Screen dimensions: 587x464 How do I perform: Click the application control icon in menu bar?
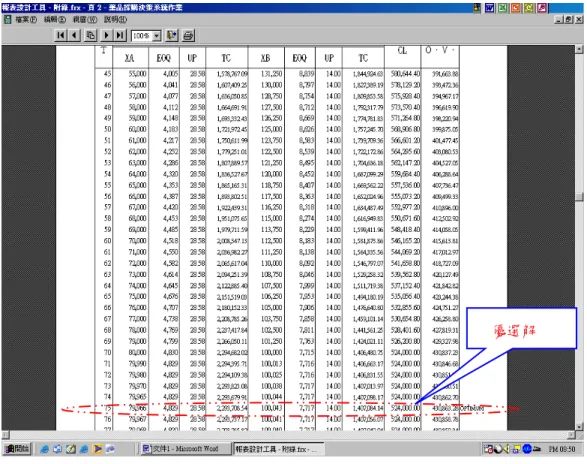pos(7,19)
